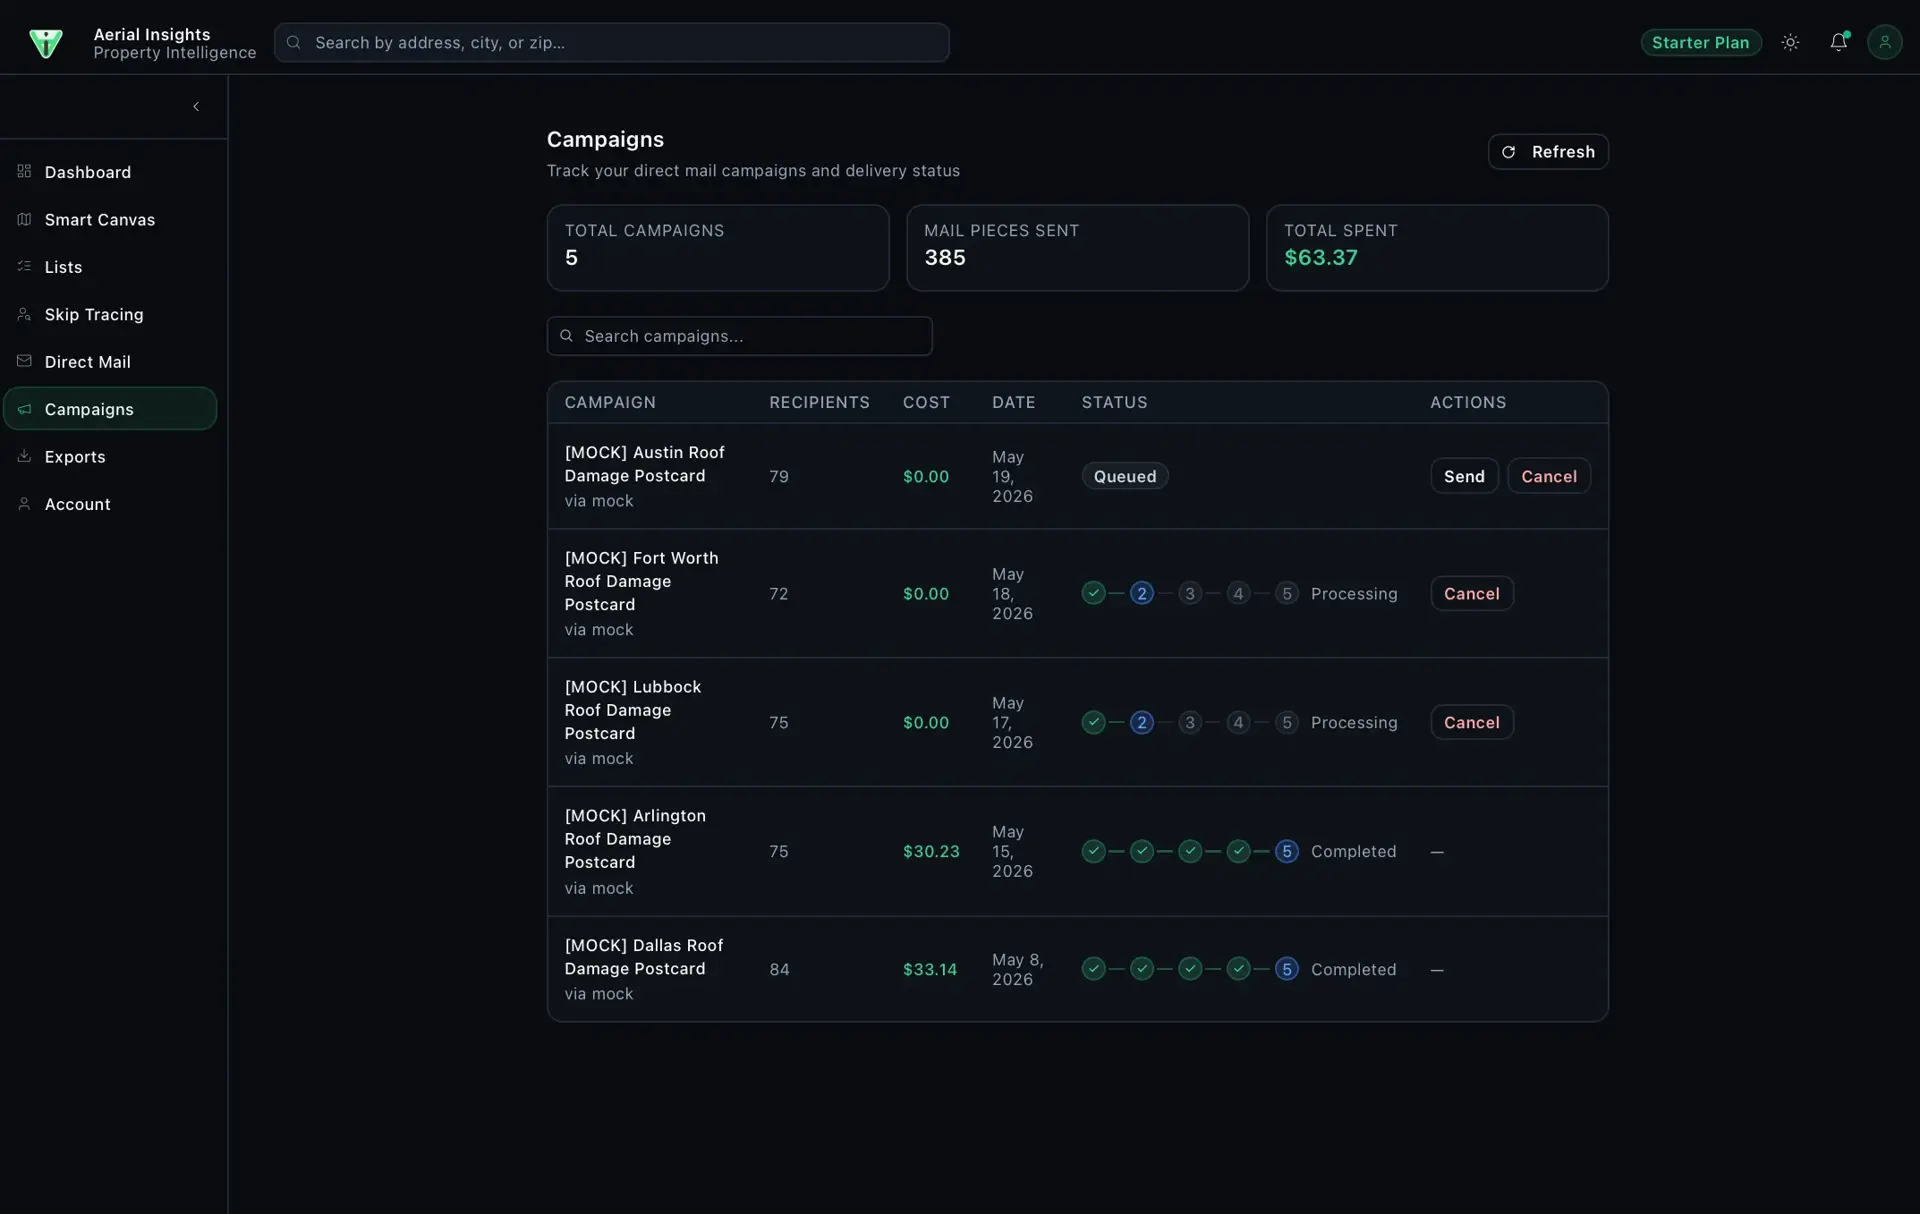Click the first checkmark step for Lubbock

pos(1094,722)
